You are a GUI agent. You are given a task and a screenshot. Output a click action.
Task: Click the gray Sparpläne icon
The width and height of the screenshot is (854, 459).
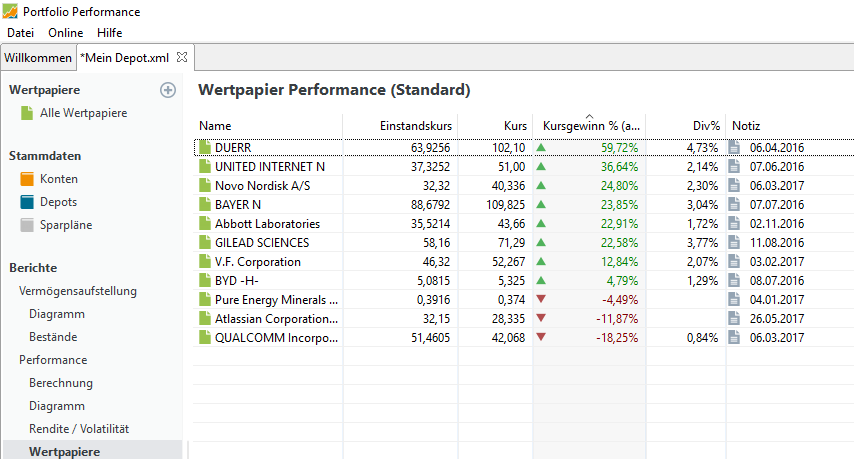(27, 225)
